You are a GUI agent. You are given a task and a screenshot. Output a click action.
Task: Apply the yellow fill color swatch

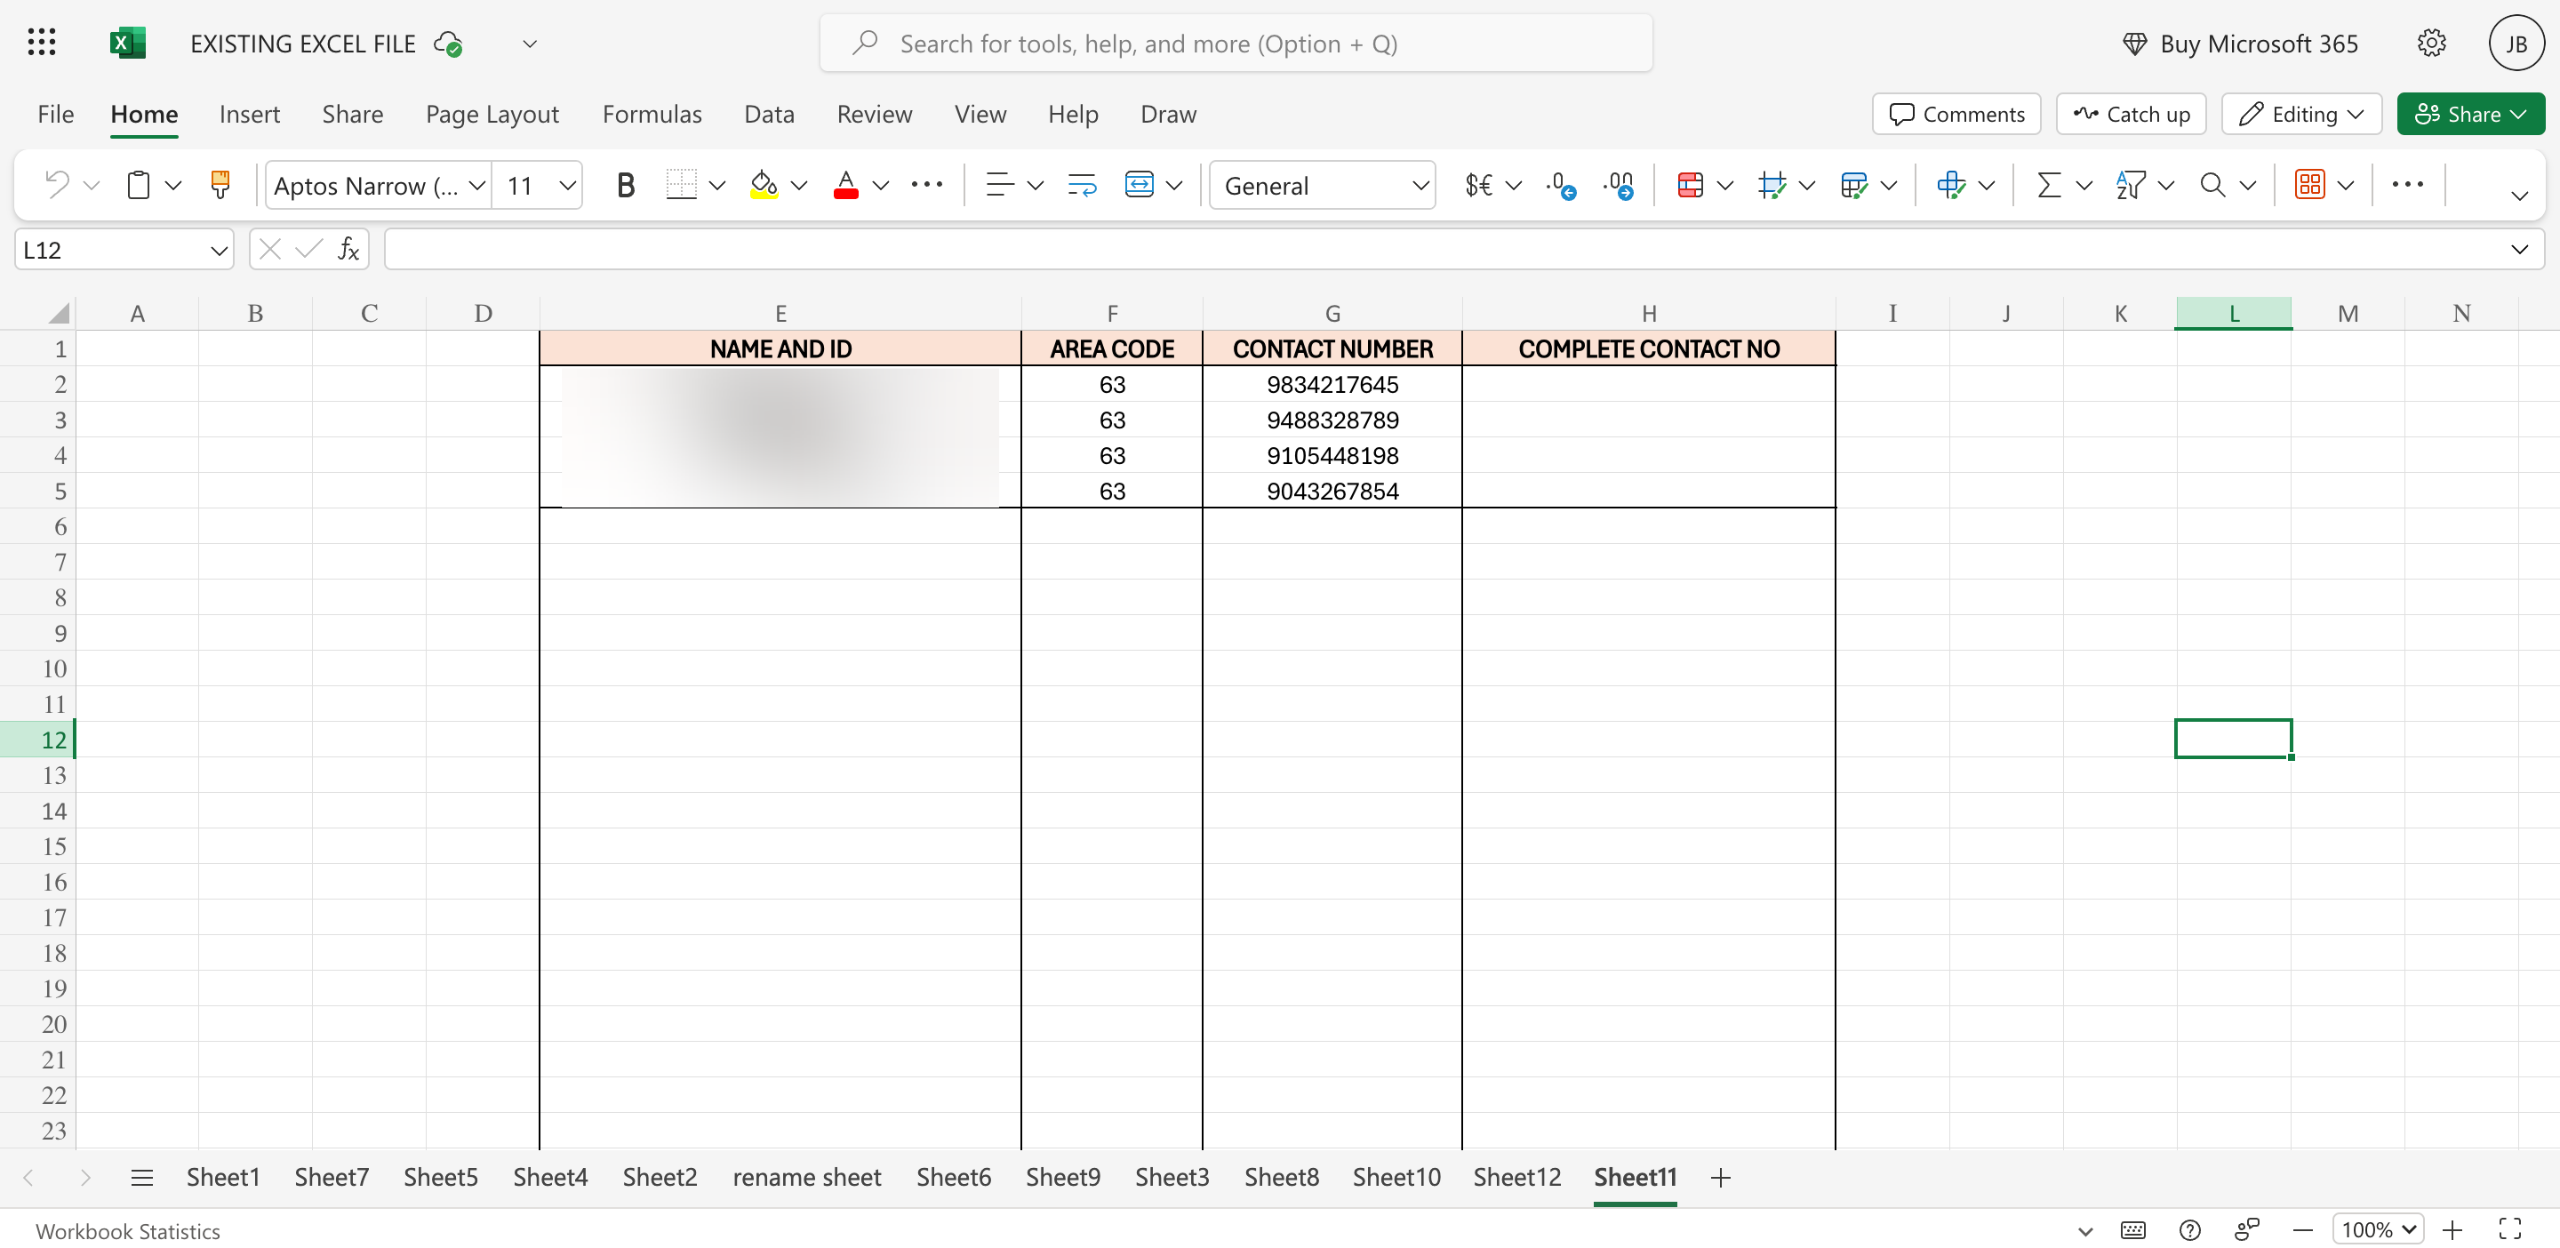coord(764,185)
